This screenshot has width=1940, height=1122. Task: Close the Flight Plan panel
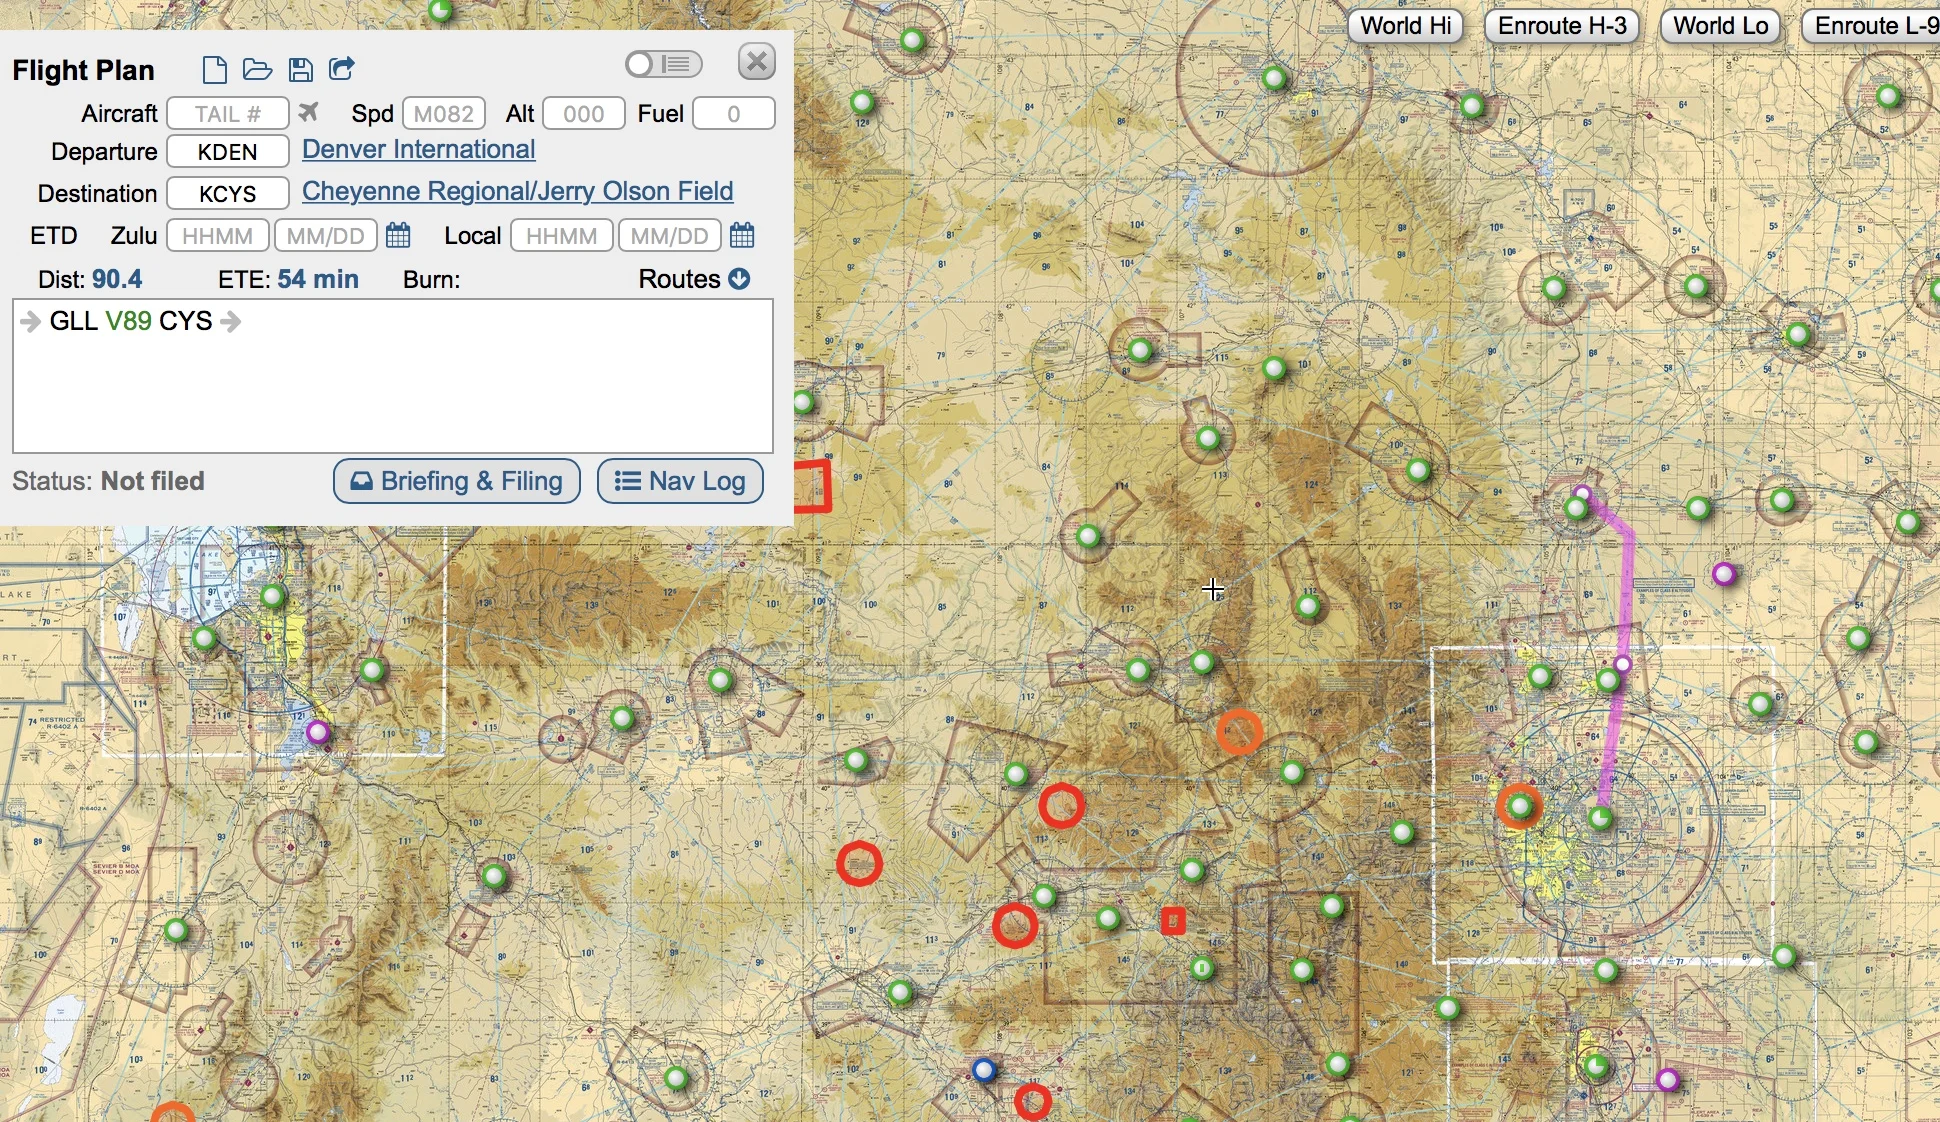757,62
